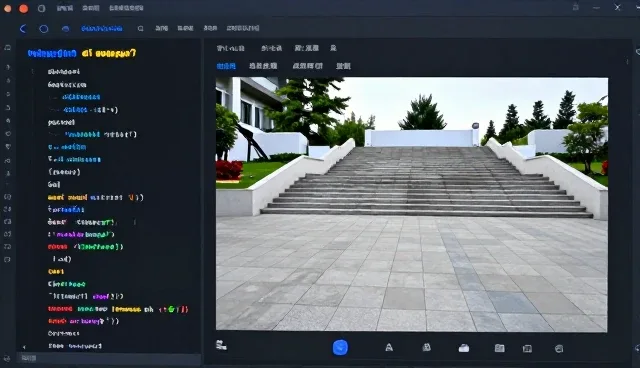Click the staircase photo preview

point(412,204)
